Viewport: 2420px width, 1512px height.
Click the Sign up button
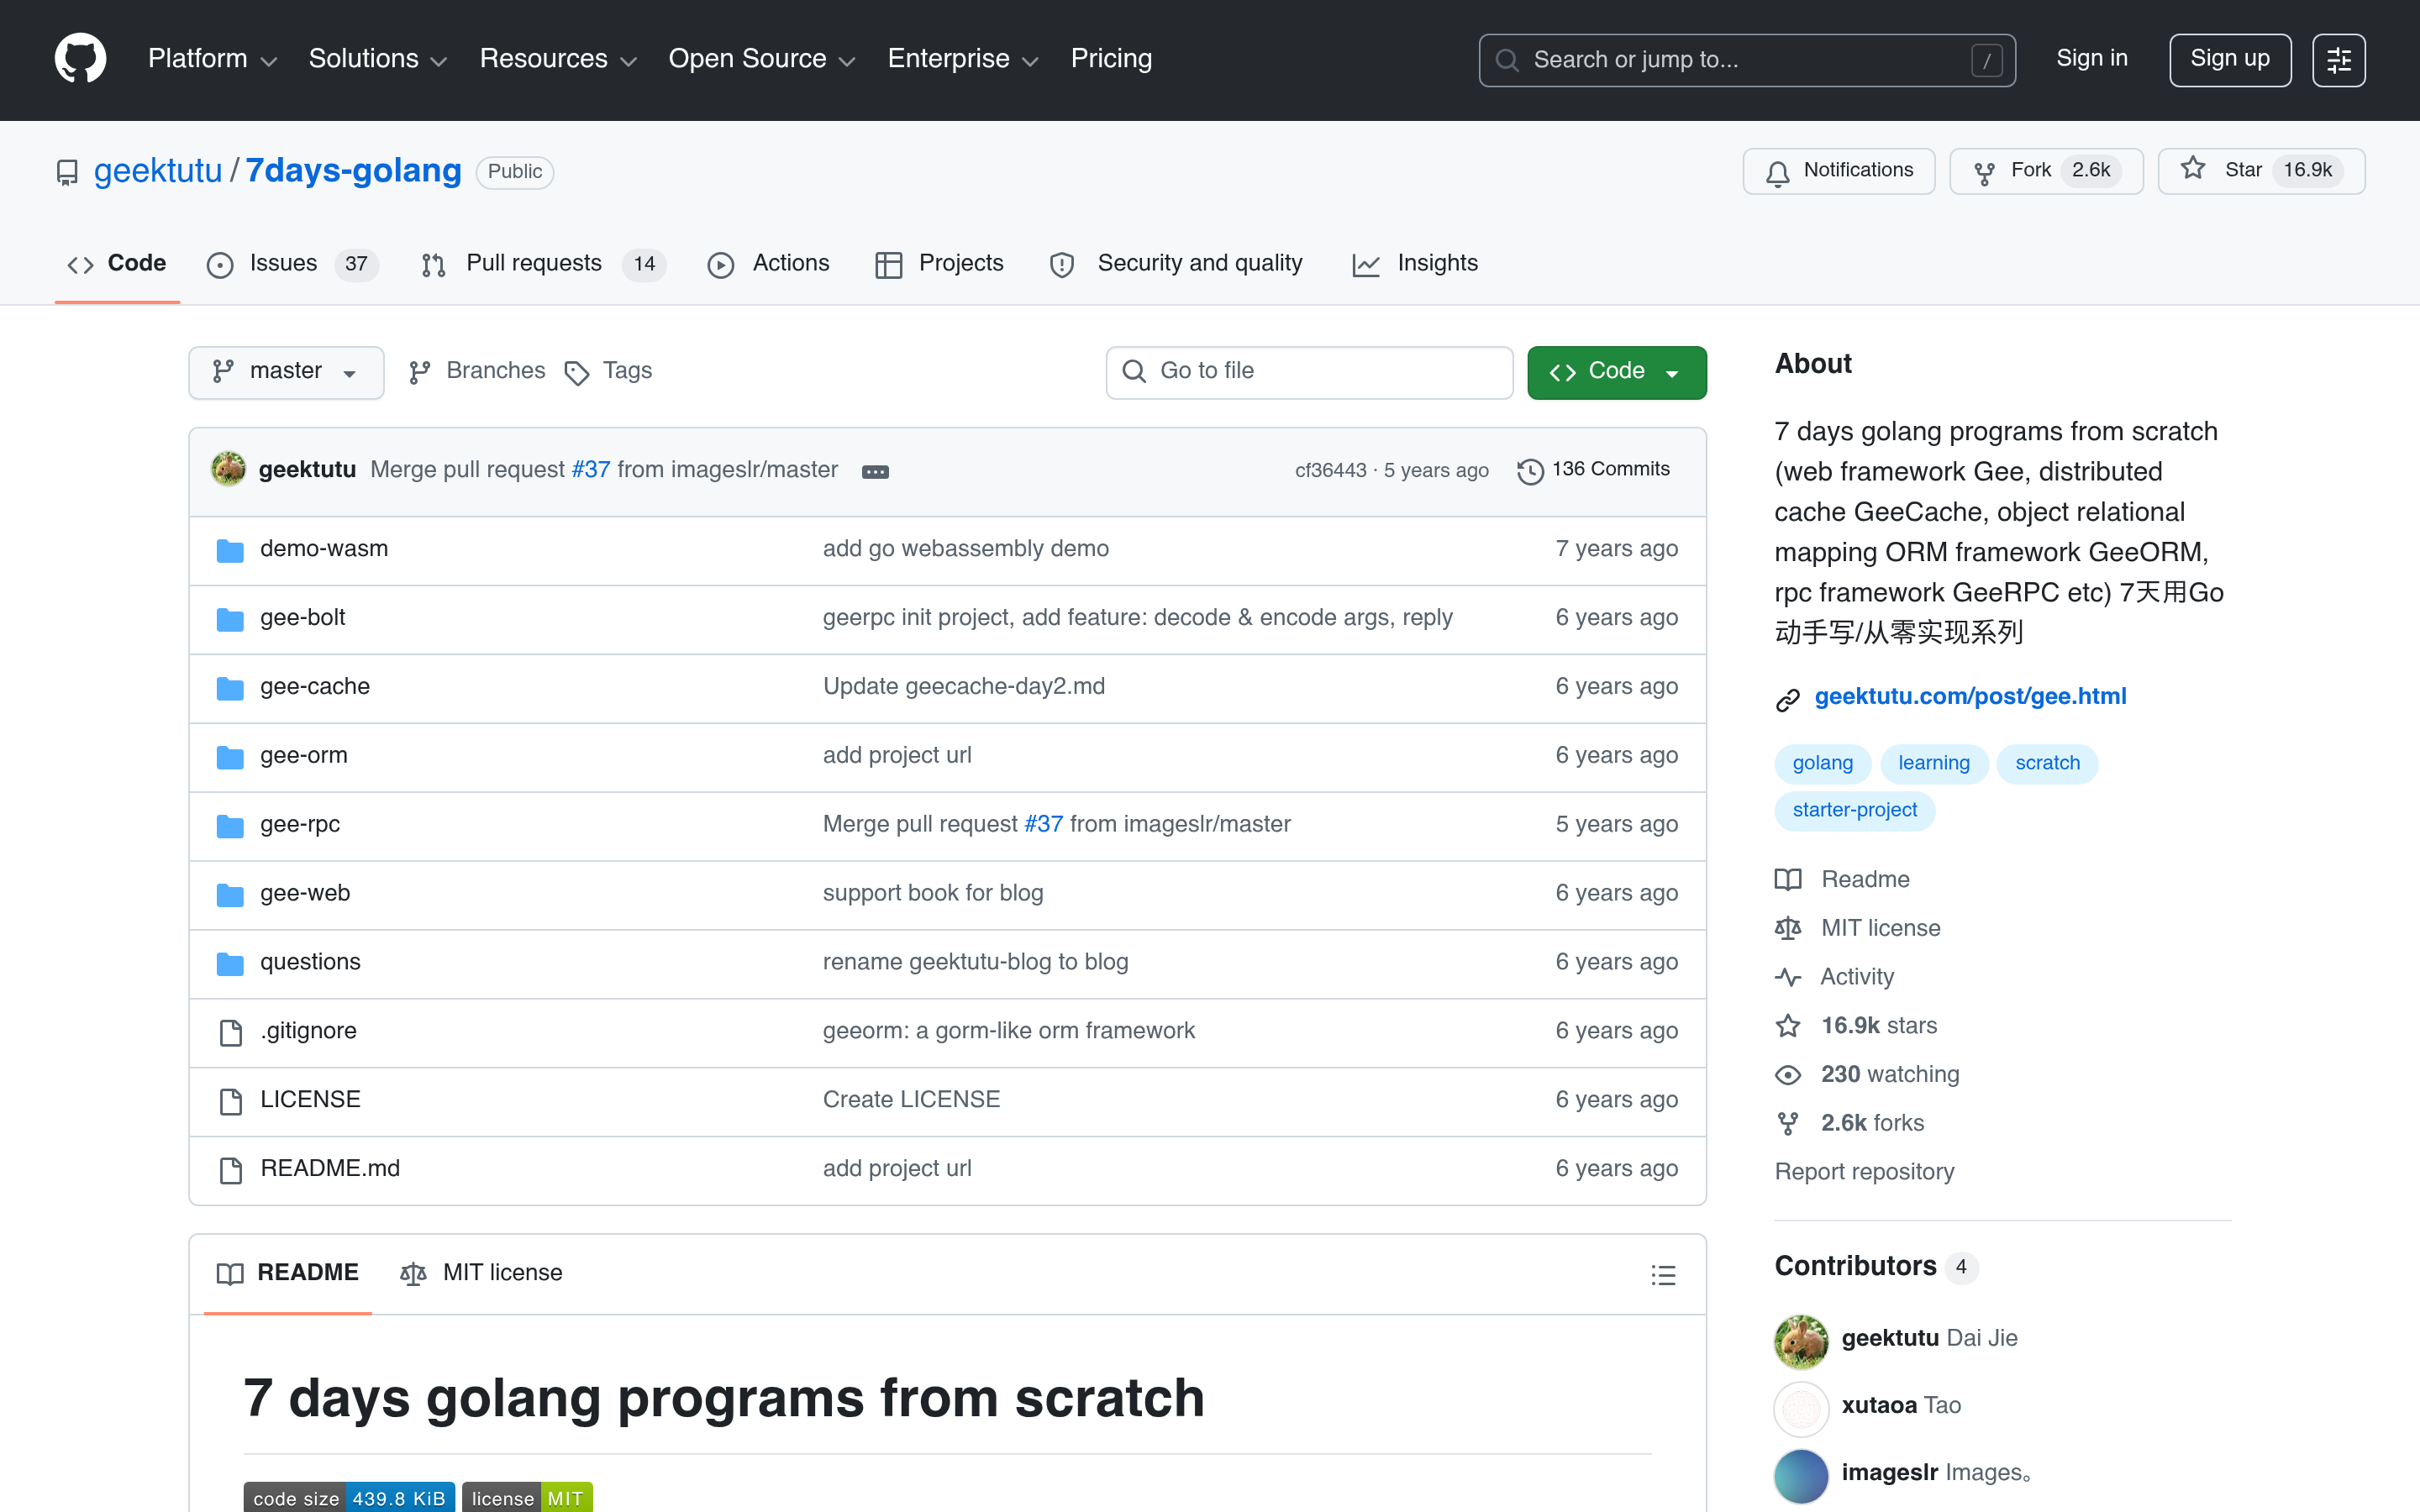2229,60
